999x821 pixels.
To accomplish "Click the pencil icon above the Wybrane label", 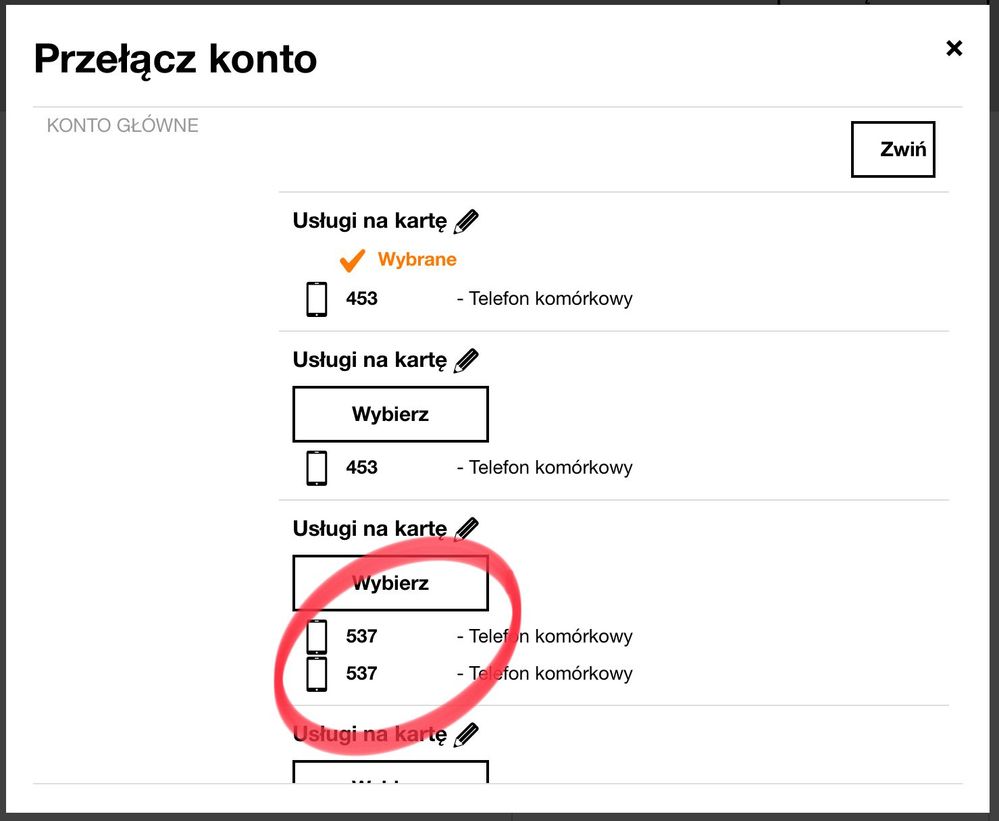I will [x=466, y=221].
